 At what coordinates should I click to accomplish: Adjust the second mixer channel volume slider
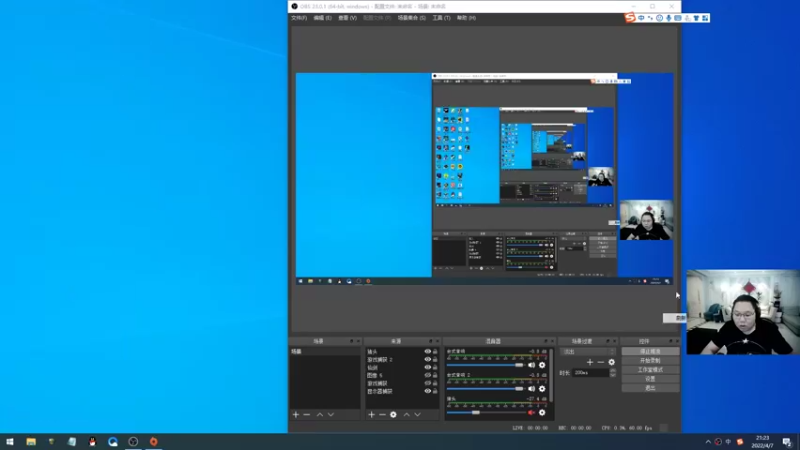tap(485, 389)
